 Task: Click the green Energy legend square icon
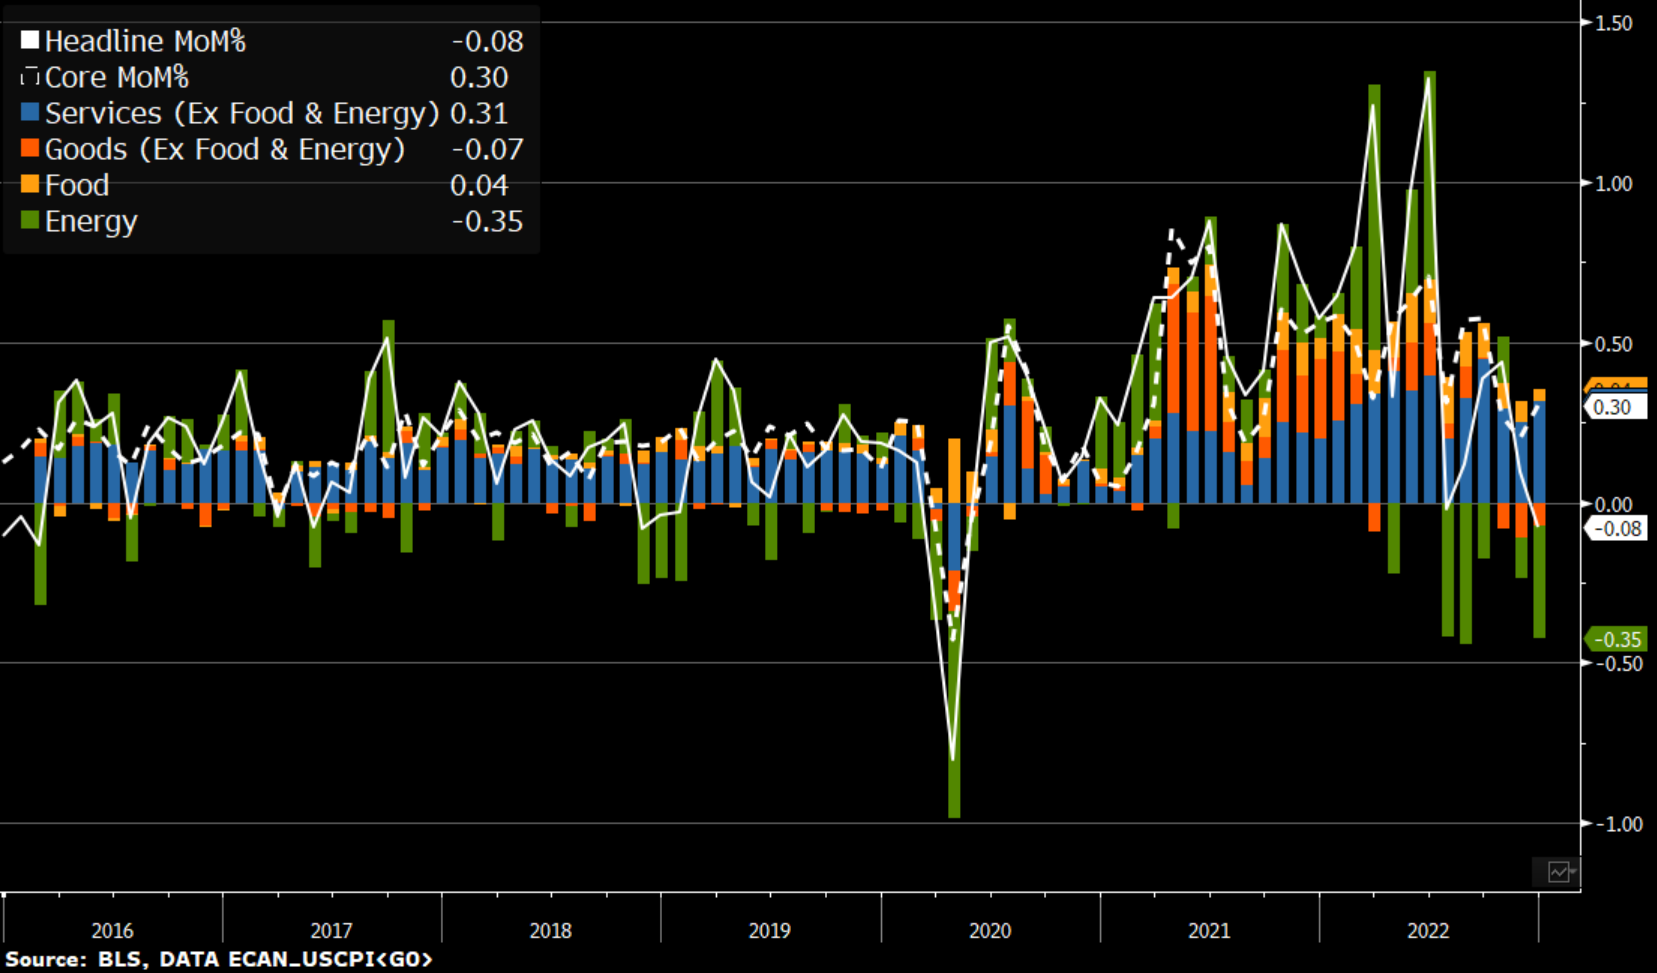30,219
